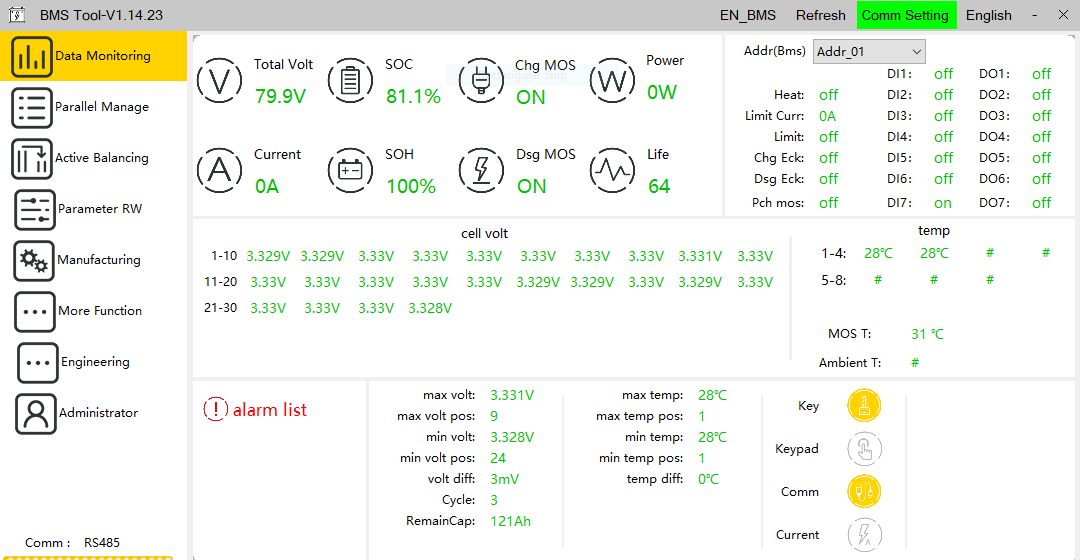Click the Ambient T # value
The image size is (1080, 560).
(915, 362)
